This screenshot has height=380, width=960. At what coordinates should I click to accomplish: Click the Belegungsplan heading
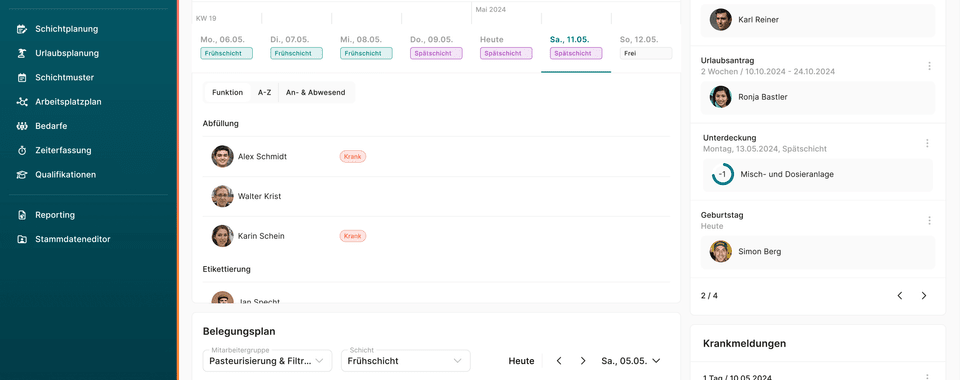(x=239, y=332)
